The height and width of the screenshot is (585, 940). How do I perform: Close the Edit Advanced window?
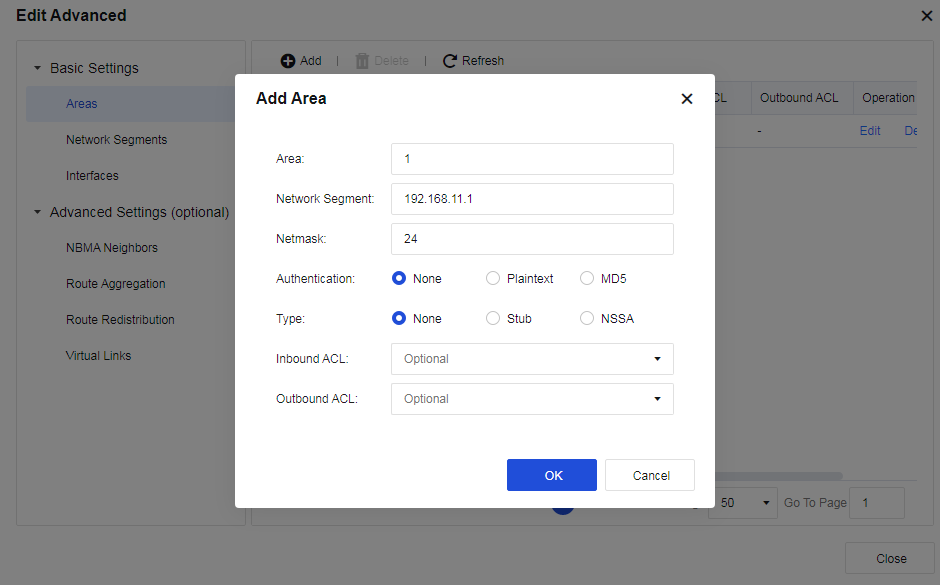point(926,16)
